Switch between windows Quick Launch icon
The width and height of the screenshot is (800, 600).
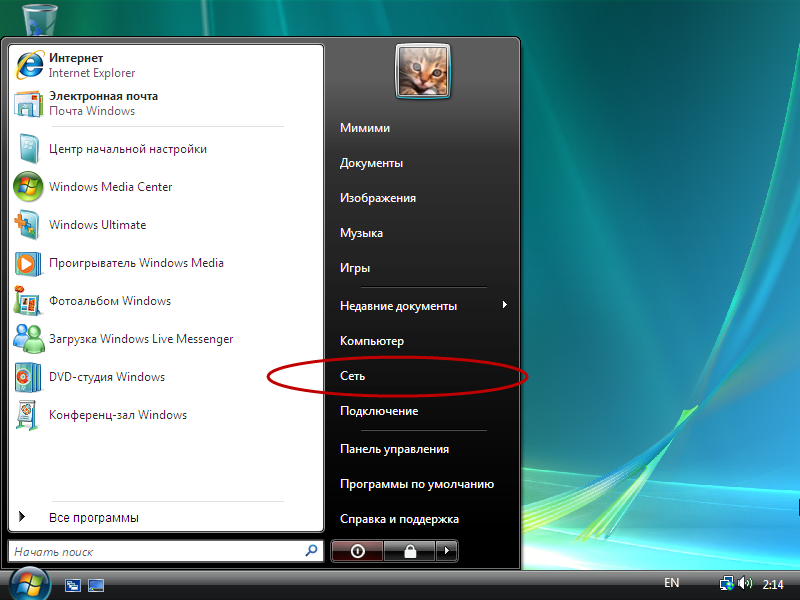pos(72,585)
